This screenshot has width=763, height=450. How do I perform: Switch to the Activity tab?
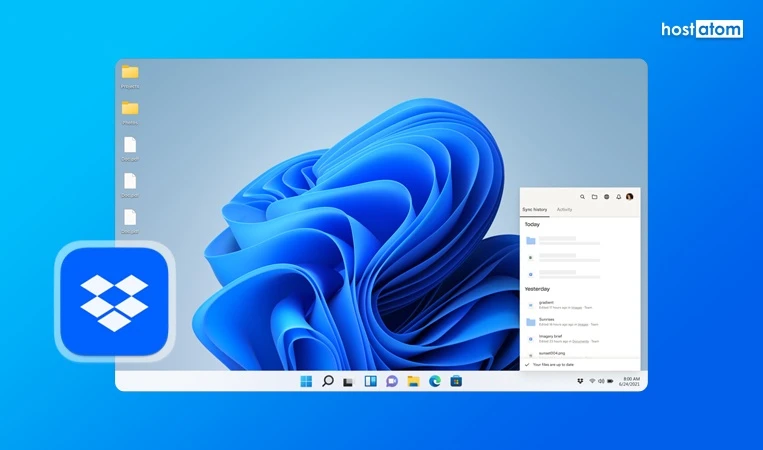tap(564, 210)
